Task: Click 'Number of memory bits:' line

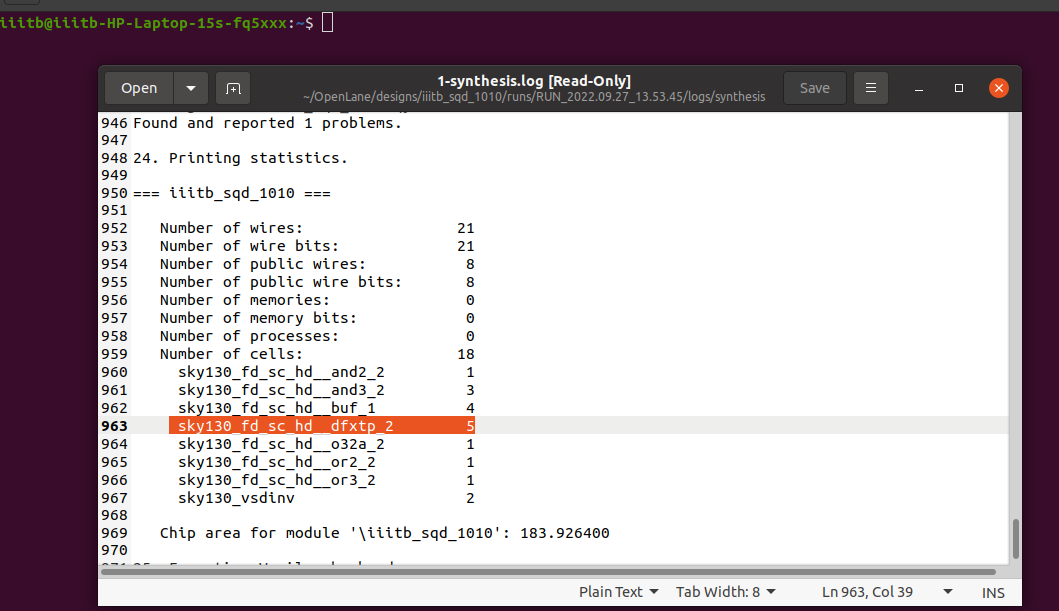Action: tap(317, 318)
